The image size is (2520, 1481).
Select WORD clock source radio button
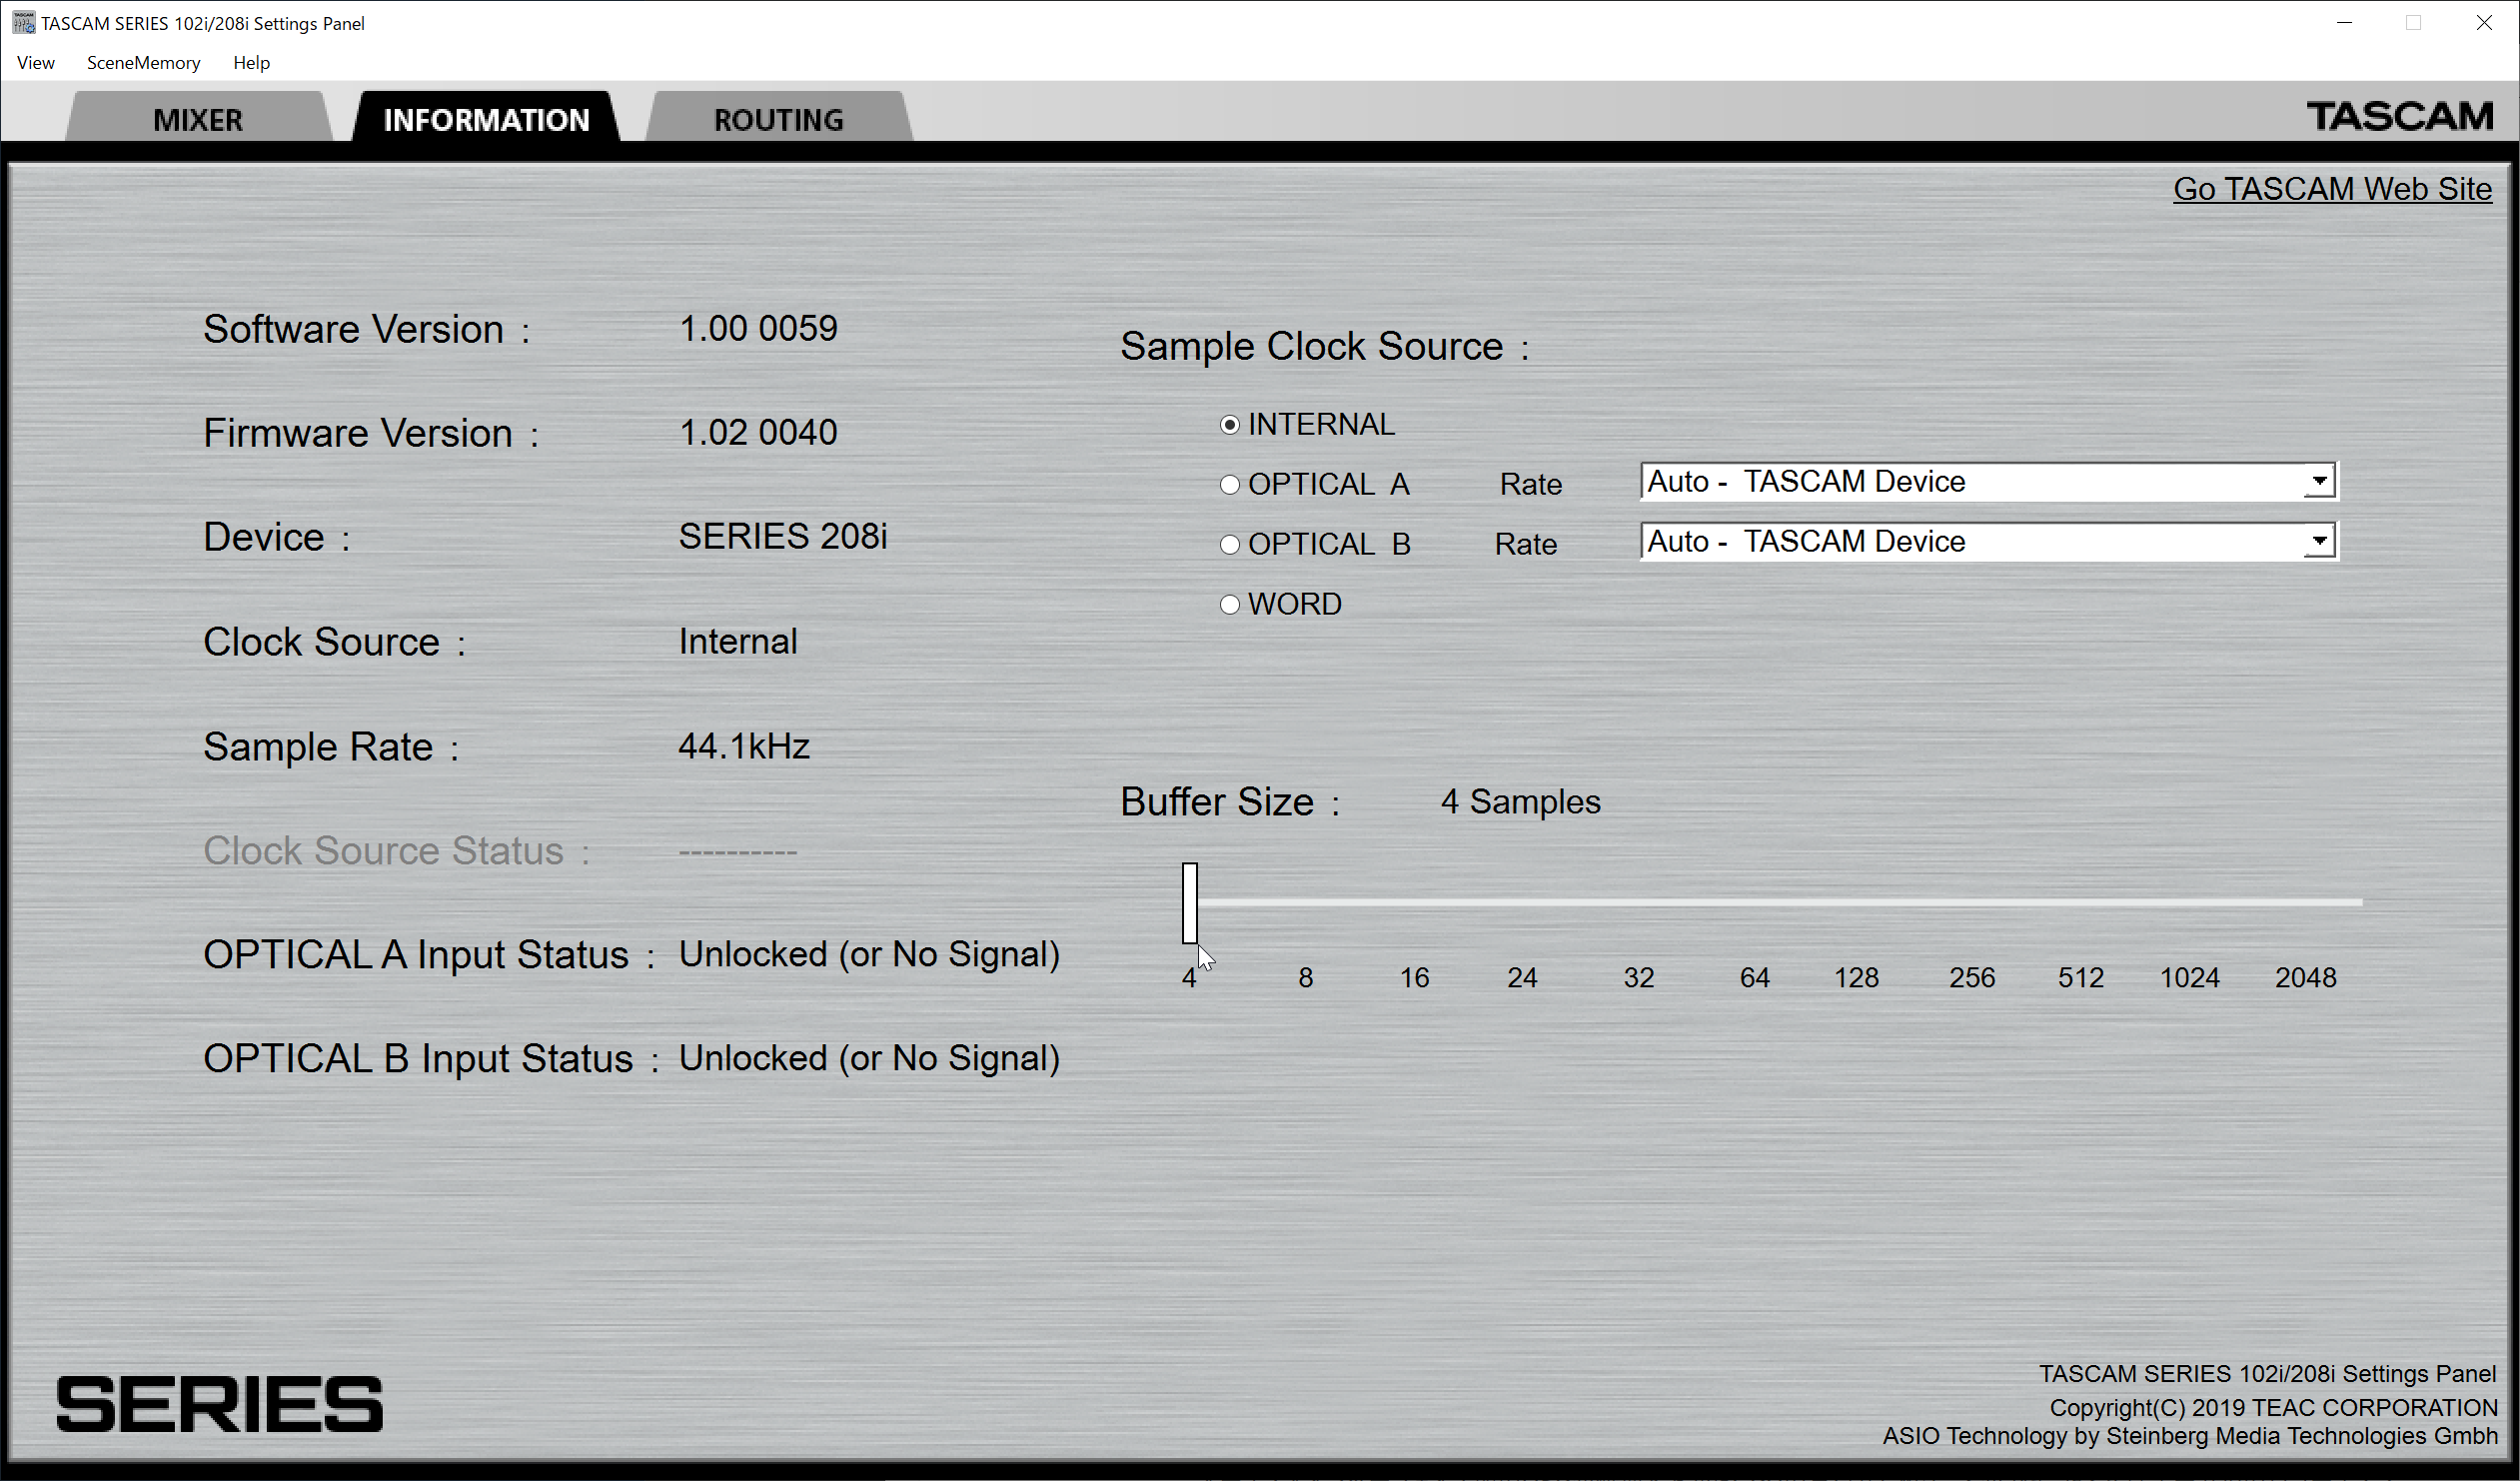tap(1230, 605)
